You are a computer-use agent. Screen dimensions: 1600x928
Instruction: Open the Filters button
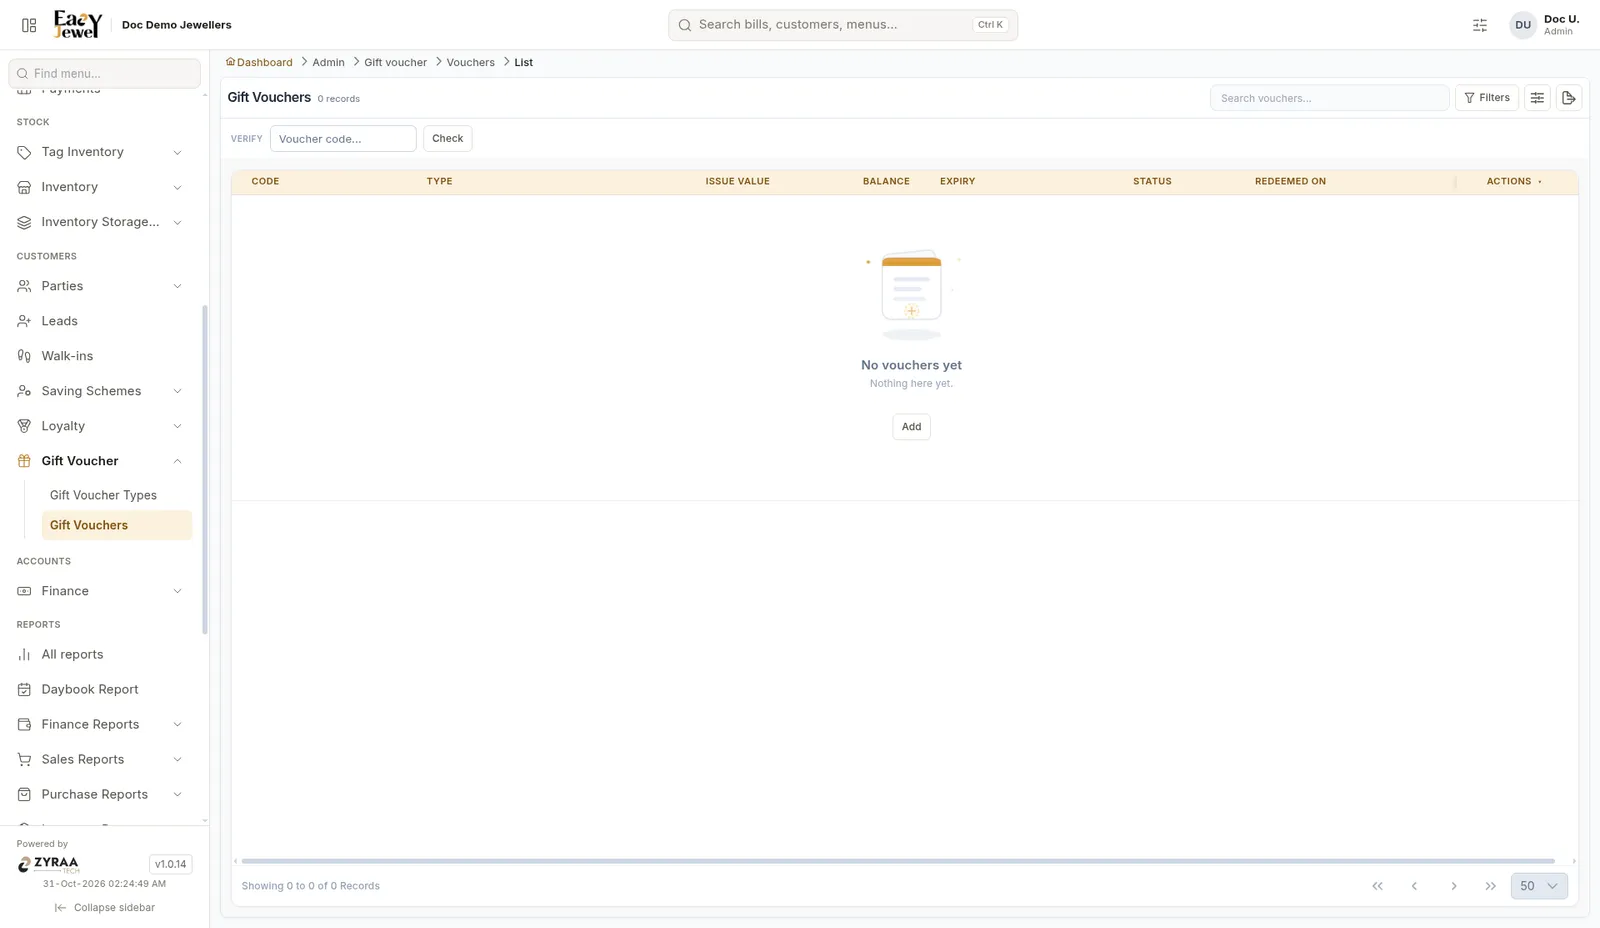click(1486, 98)
